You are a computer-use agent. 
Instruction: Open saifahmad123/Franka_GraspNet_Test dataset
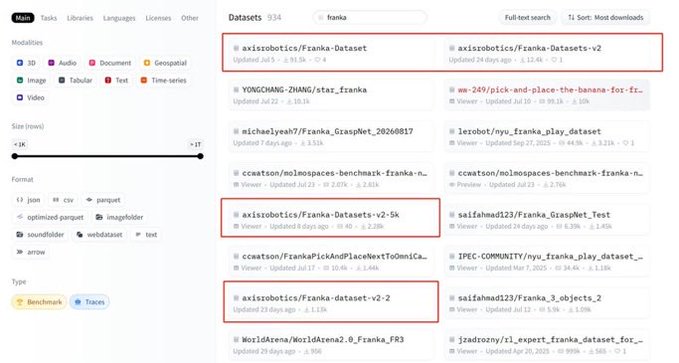[546, 220]
